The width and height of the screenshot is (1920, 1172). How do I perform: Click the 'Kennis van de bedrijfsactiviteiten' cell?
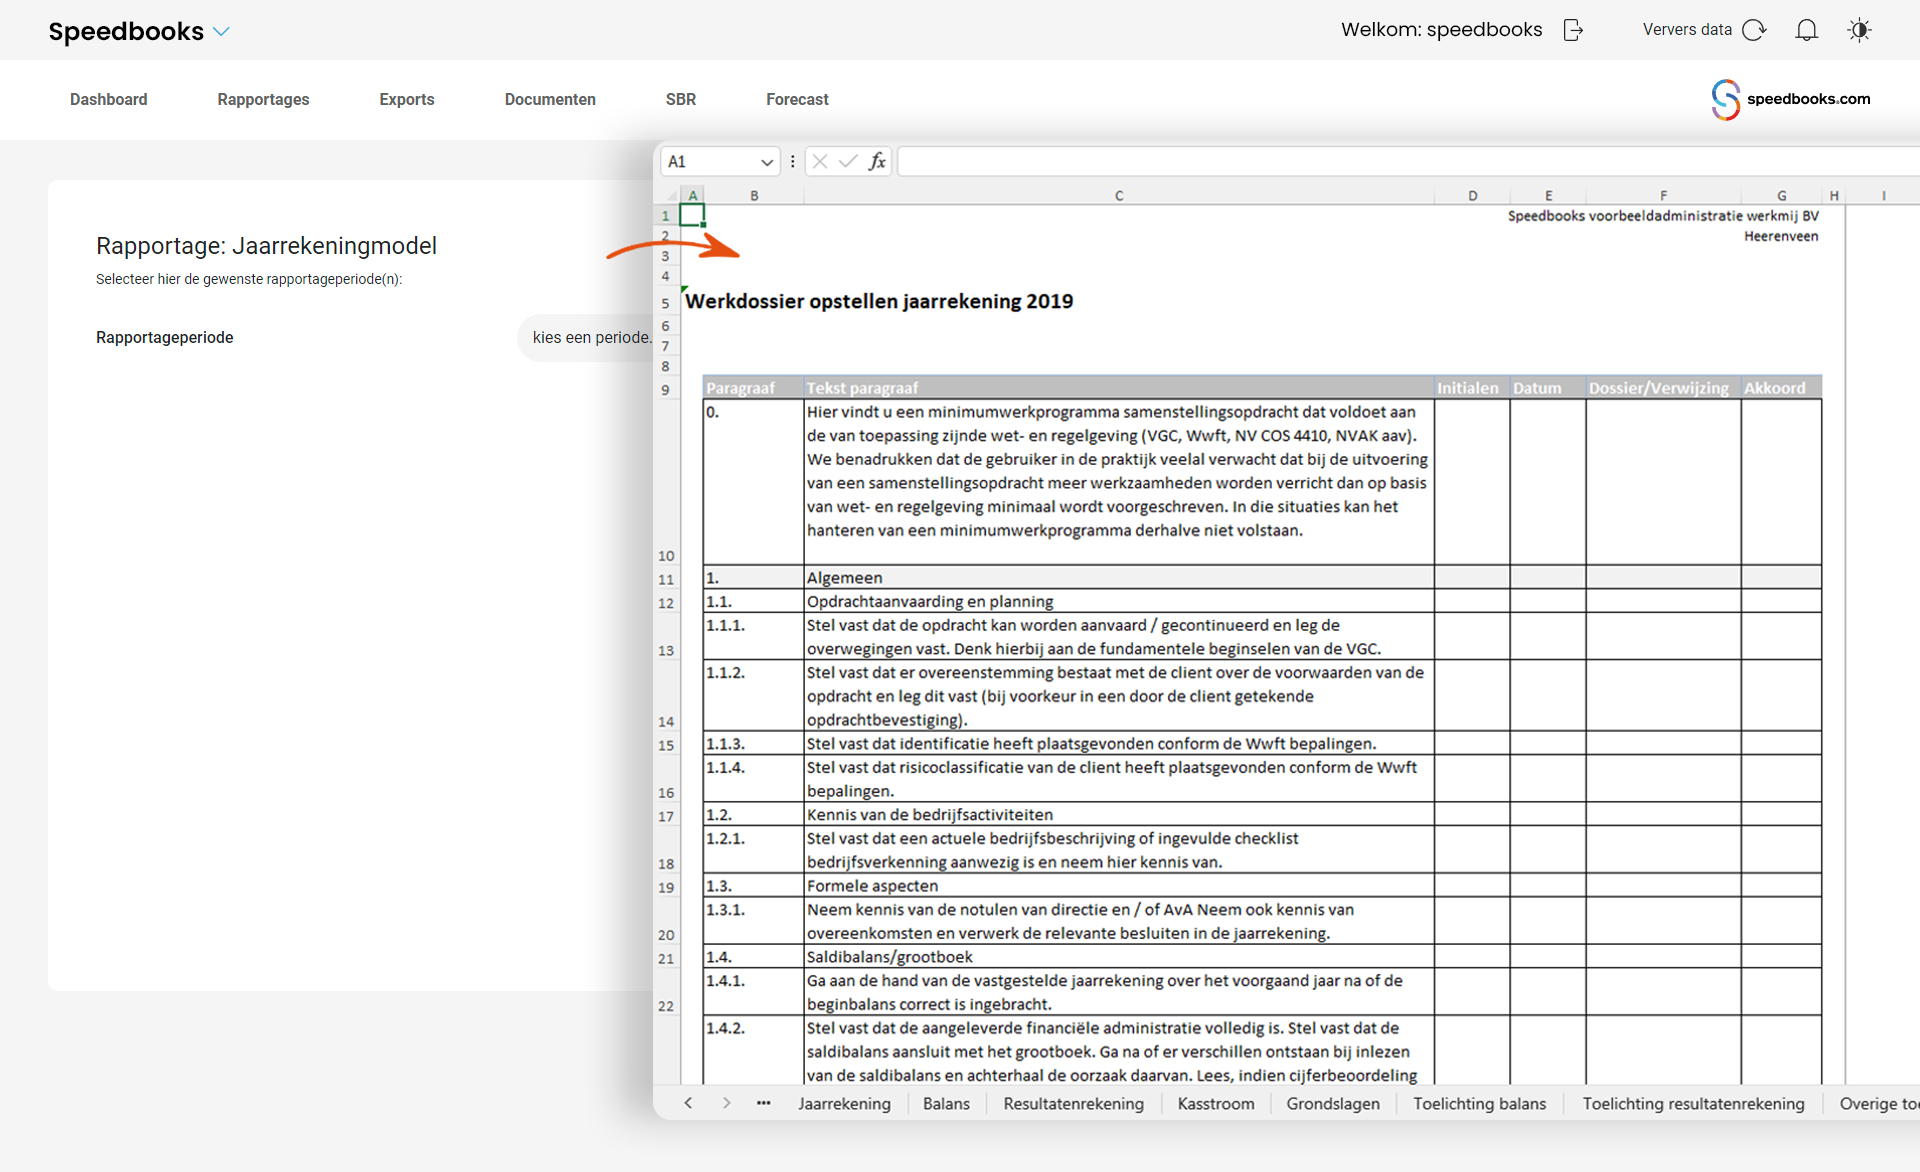(x=1119, y=815)
